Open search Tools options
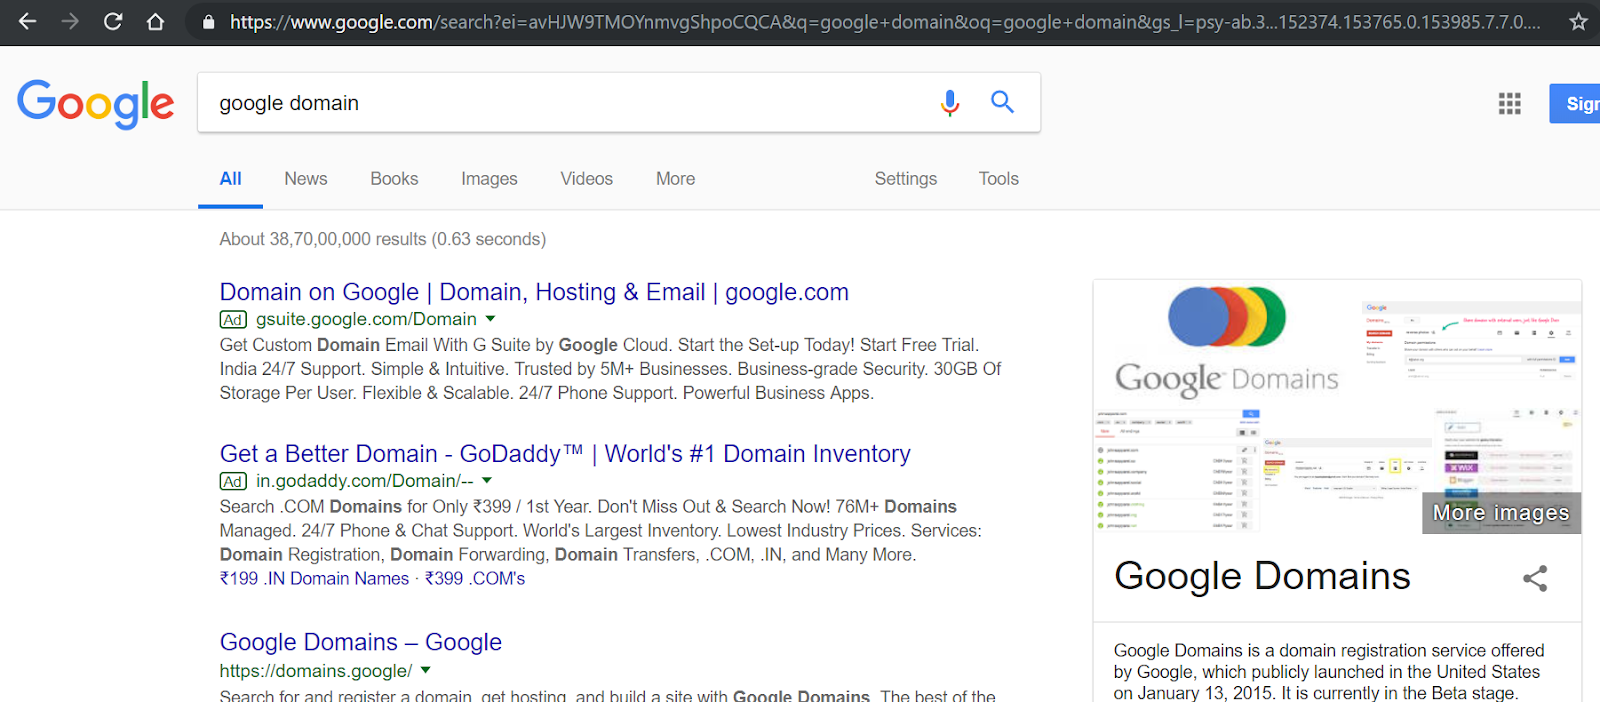 (998, 179)
